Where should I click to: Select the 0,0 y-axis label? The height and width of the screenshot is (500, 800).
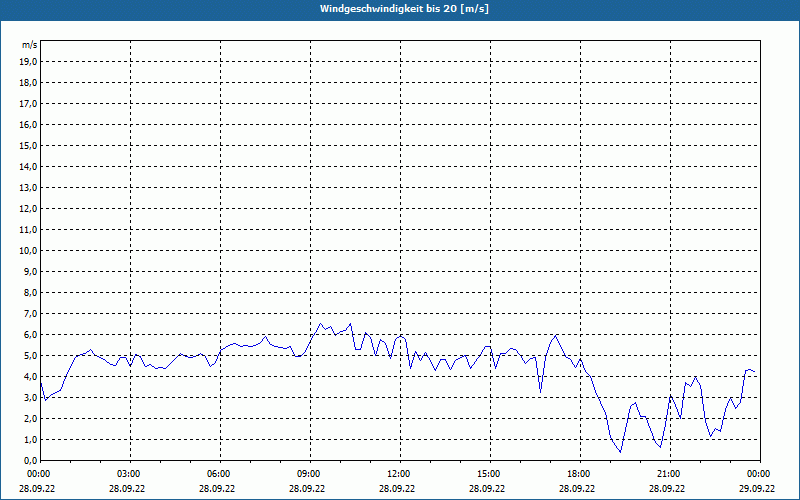pyautogui.click(x=30, y=460)
